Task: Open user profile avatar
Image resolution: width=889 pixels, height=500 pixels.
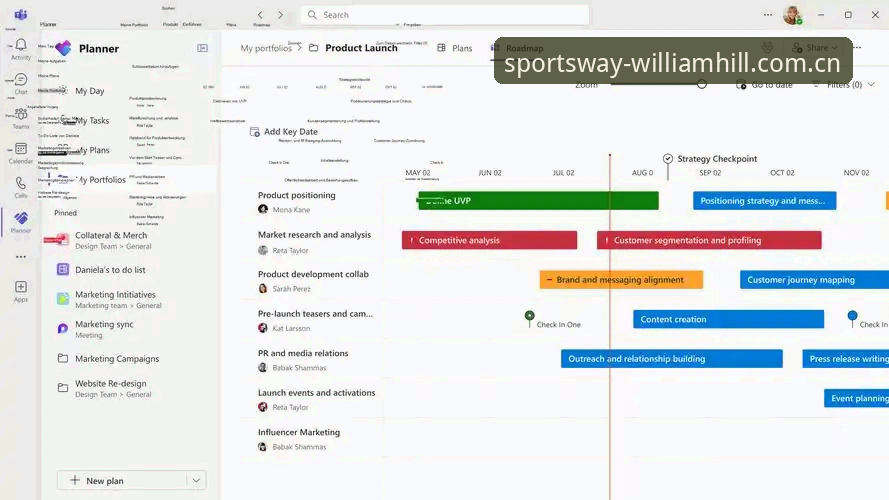Action: (792, 15)
